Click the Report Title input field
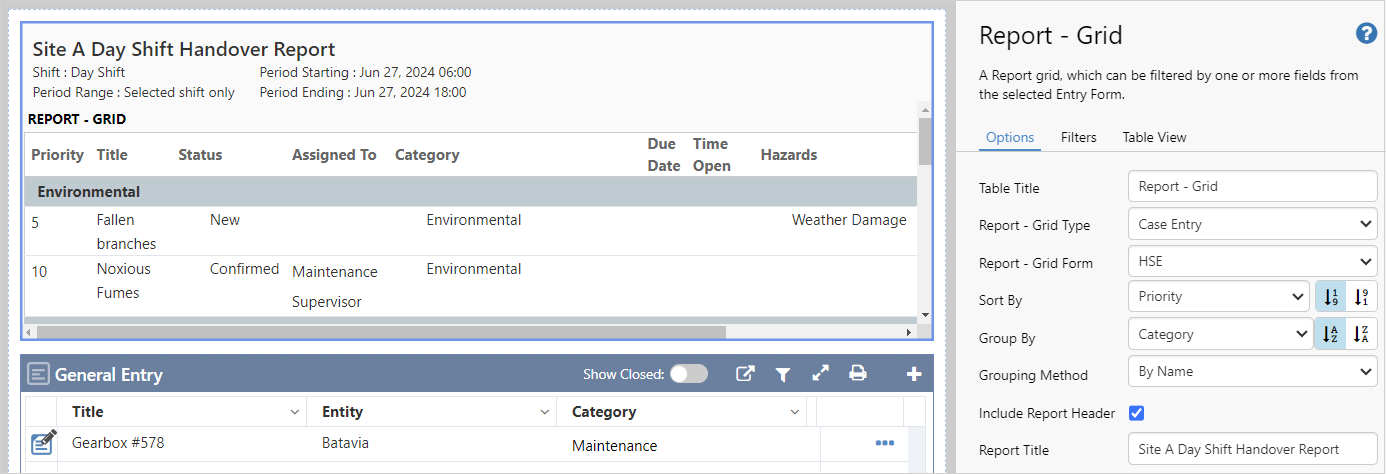This screenshot has width=1386, height=474. coord(1252,449)
